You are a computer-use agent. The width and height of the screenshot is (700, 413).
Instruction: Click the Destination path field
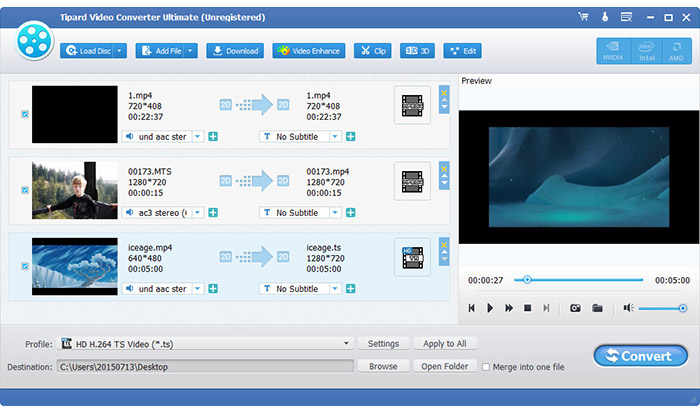[205, 367]
